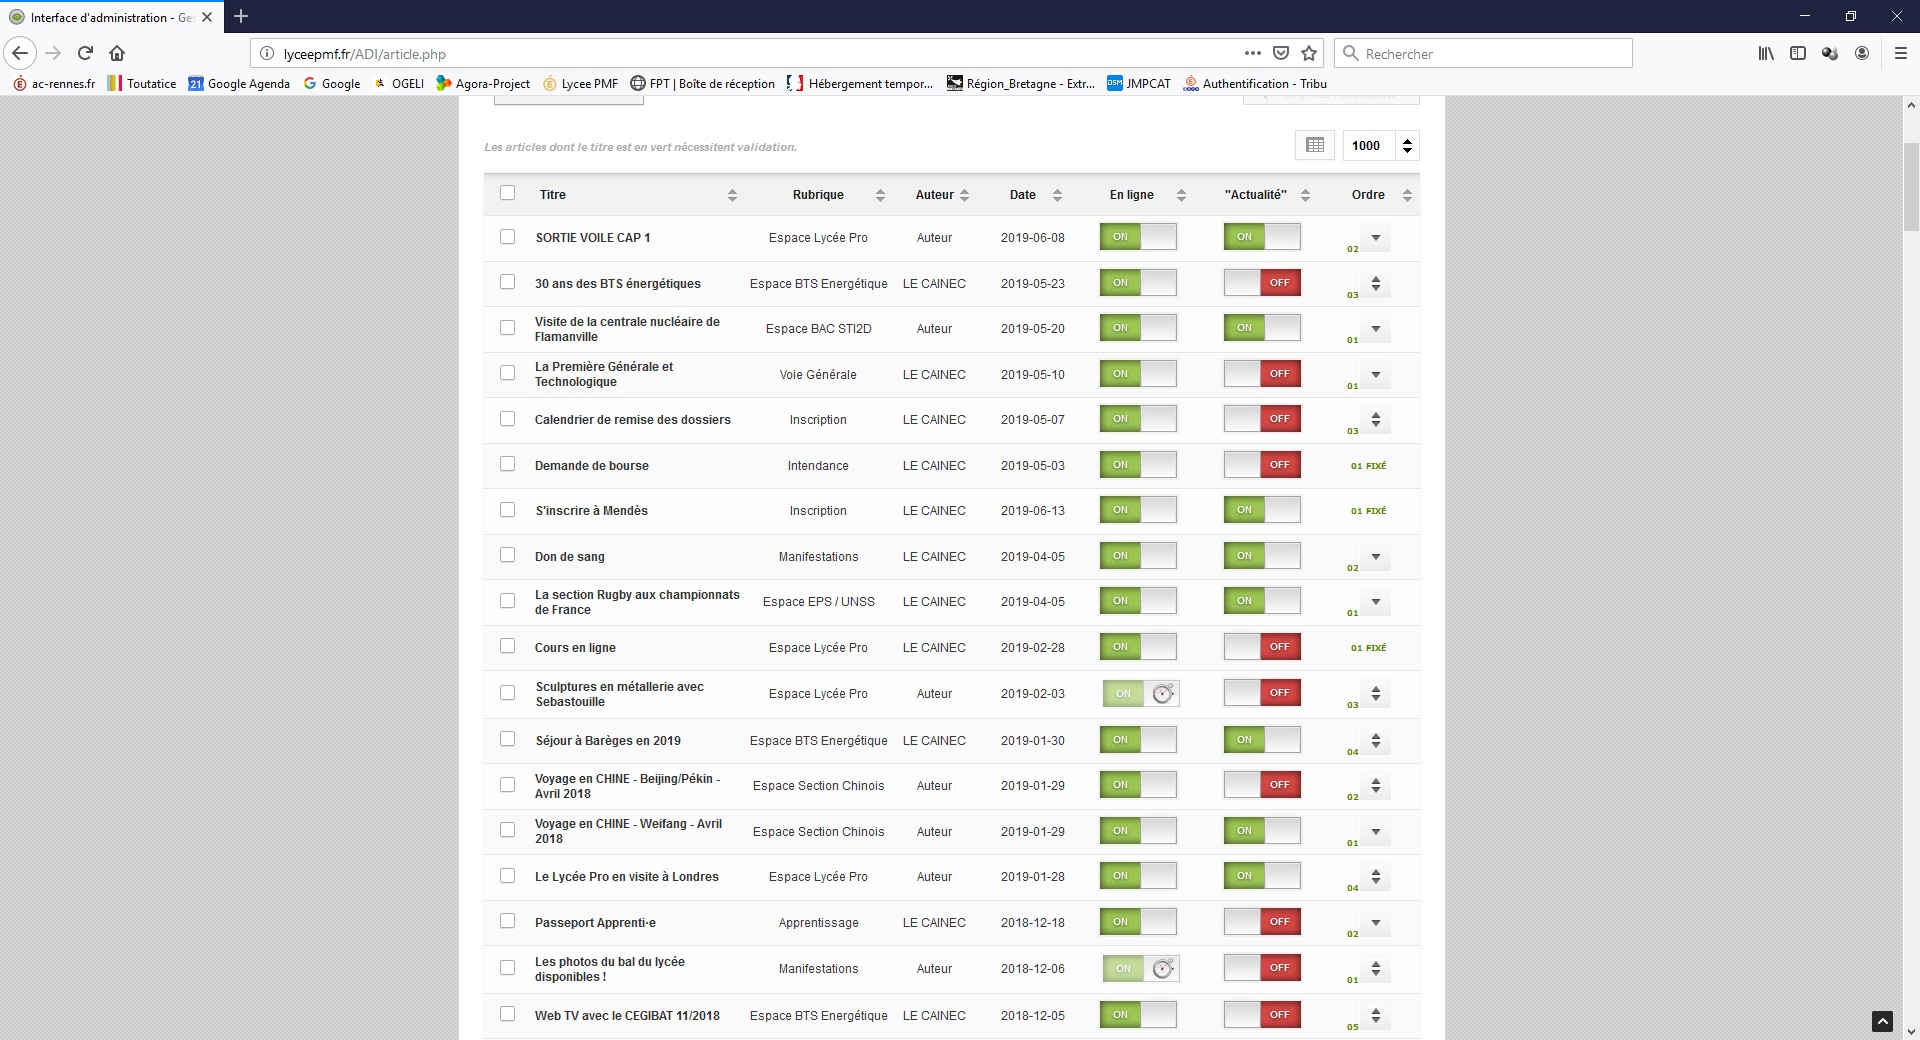Click the scroll-to-top arrow icon
Image resolution: width=1920 pixels, height=1040 pixels.
pyautogui.click(x=1881, y=1021)
